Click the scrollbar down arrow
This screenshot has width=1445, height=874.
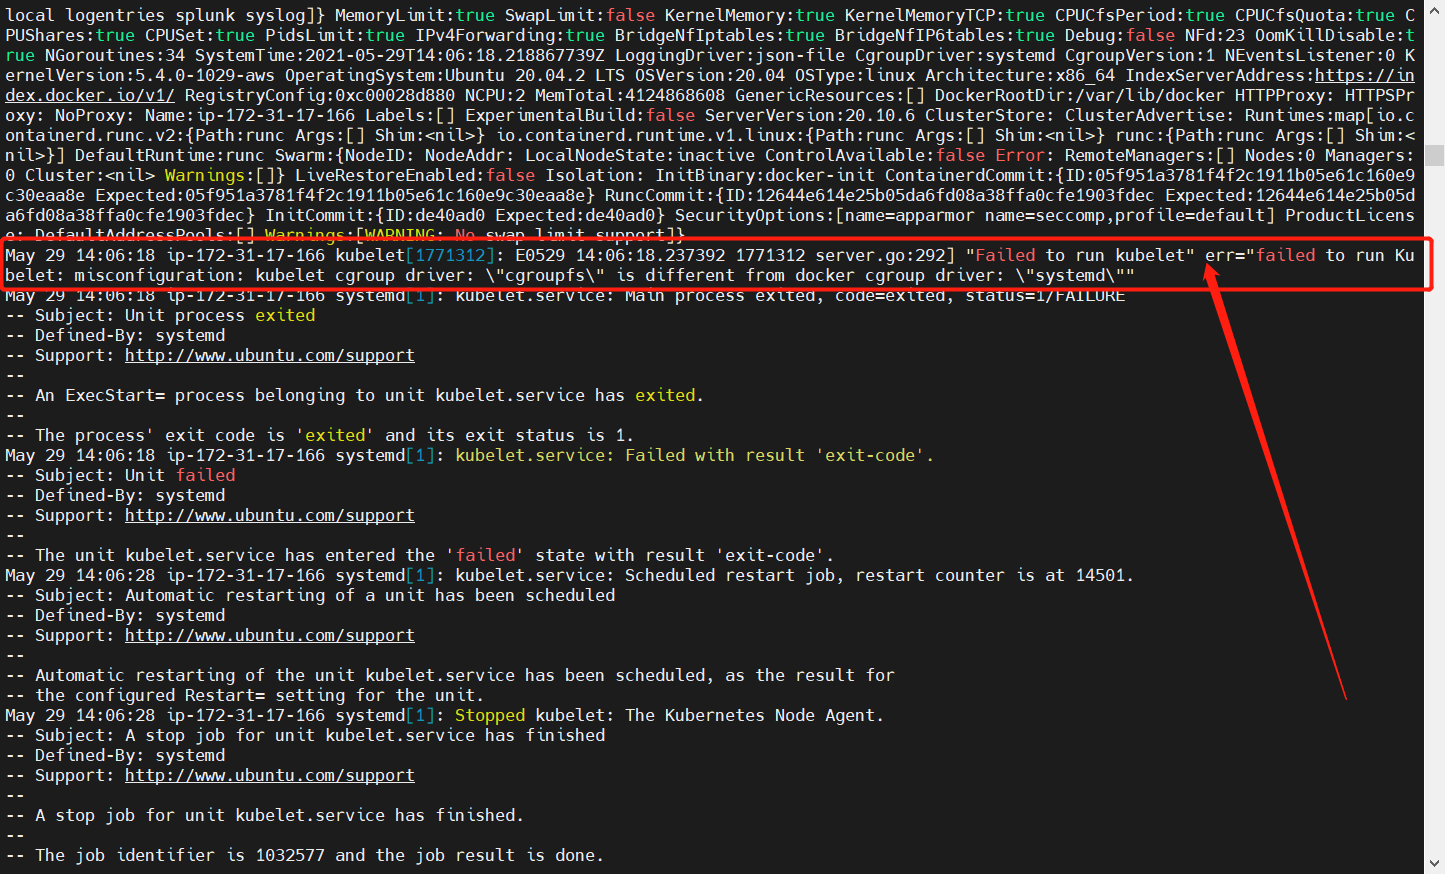point(1434,862)
